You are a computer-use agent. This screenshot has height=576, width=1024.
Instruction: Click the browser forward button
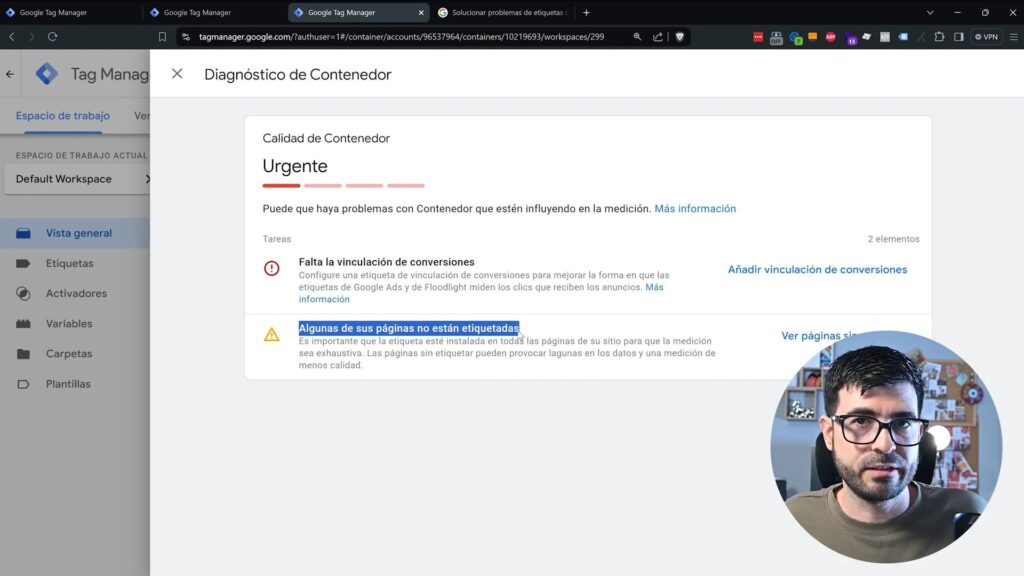tap(31, 37)
